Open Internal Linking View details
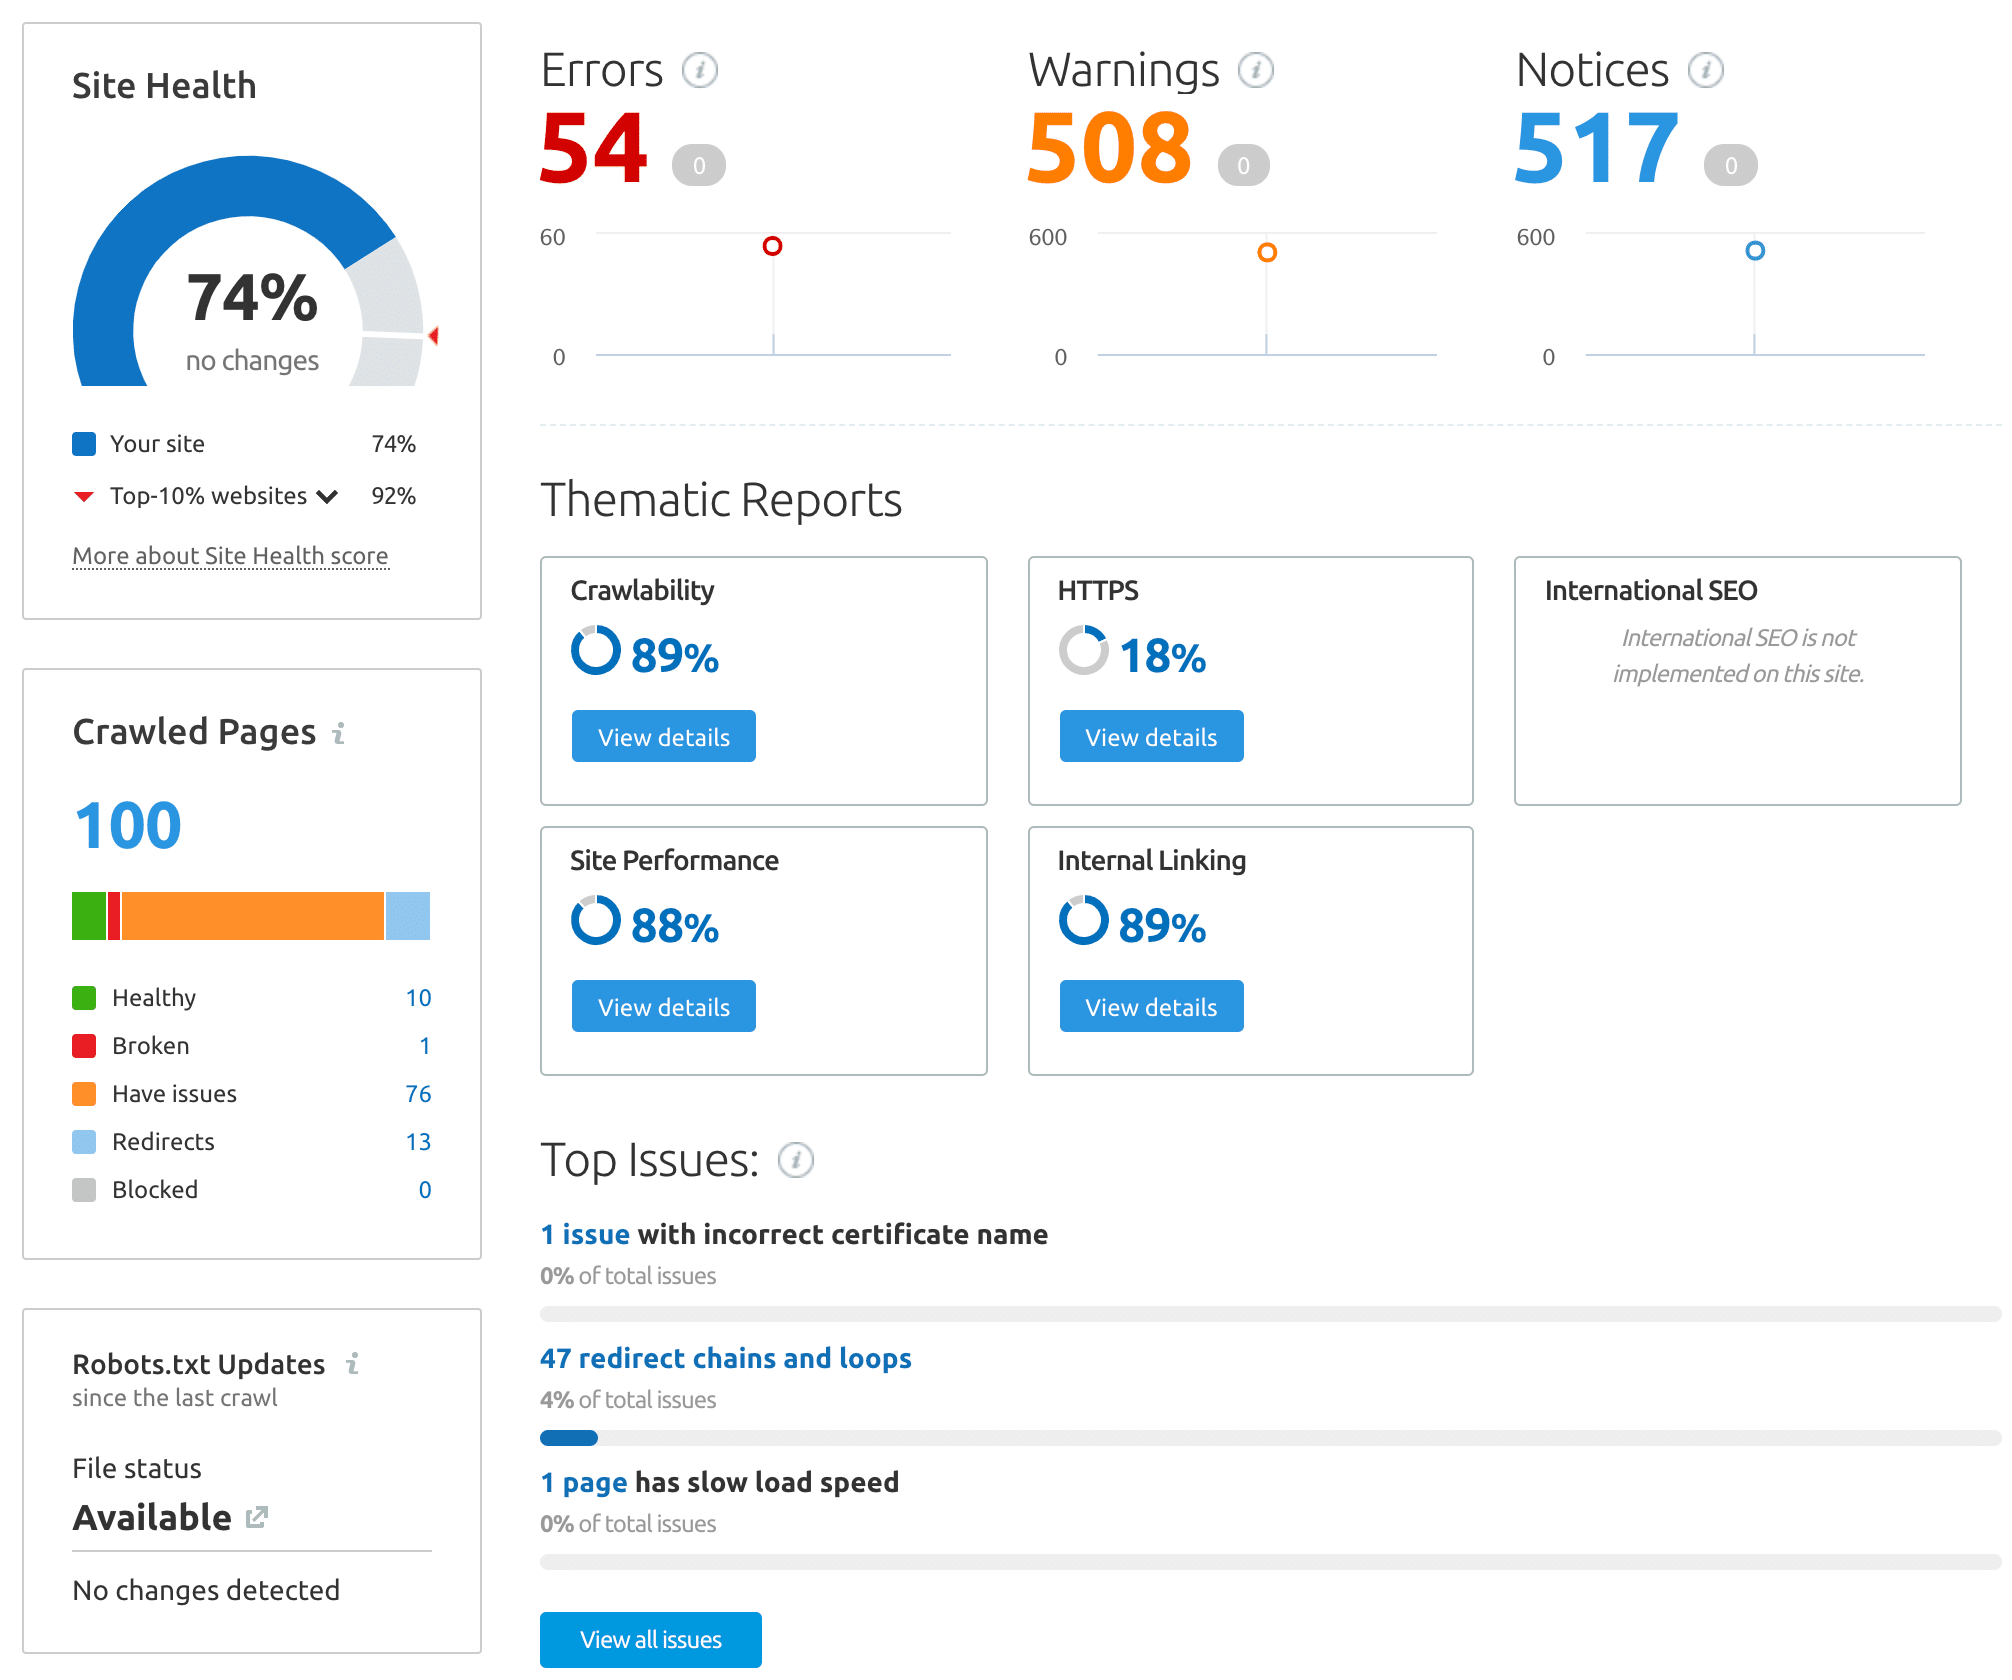2012x1680 pixels. pos(1152,1007)
